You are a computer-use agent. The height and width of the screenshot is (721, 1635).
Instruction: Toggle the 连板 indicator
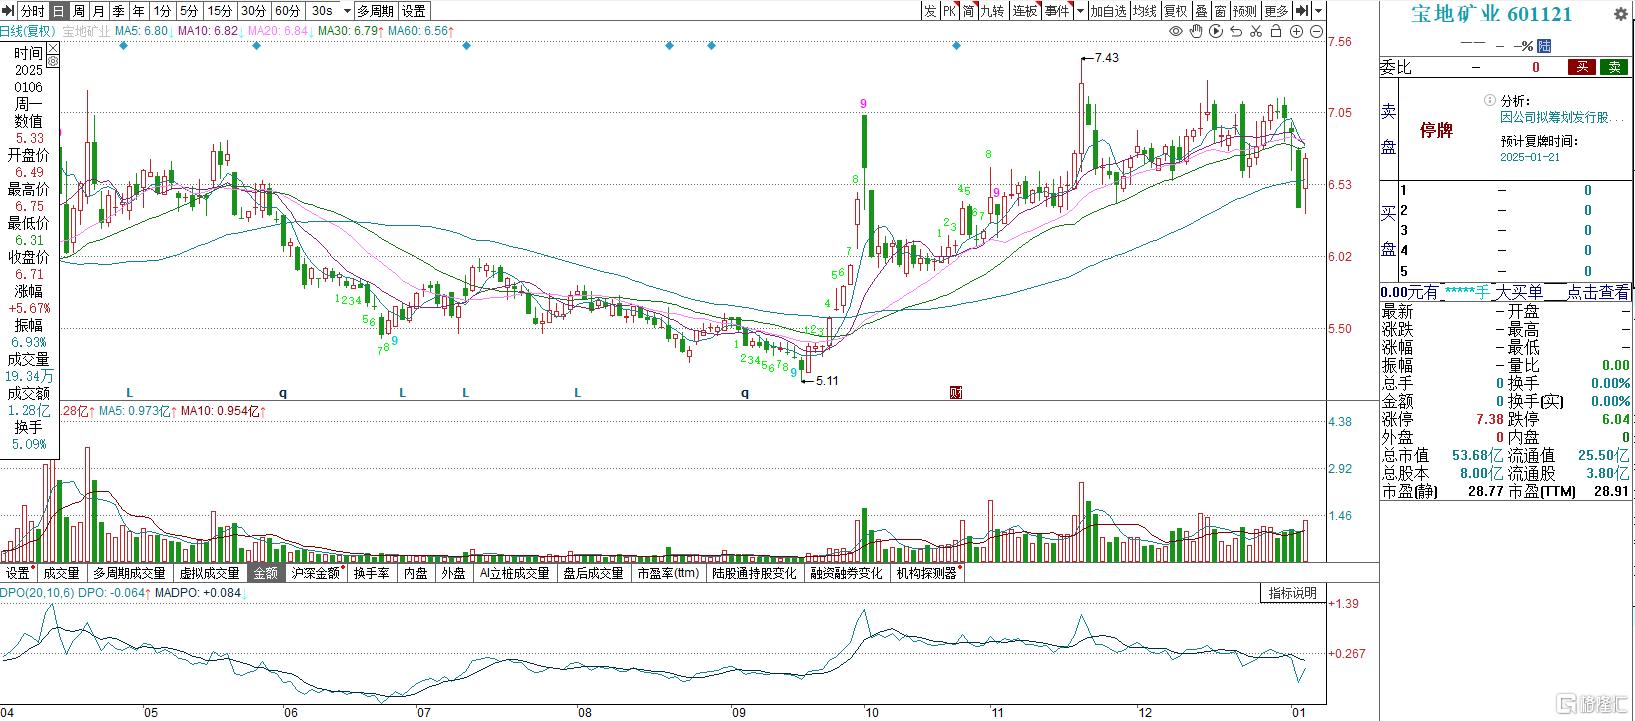pos(1025,11)
